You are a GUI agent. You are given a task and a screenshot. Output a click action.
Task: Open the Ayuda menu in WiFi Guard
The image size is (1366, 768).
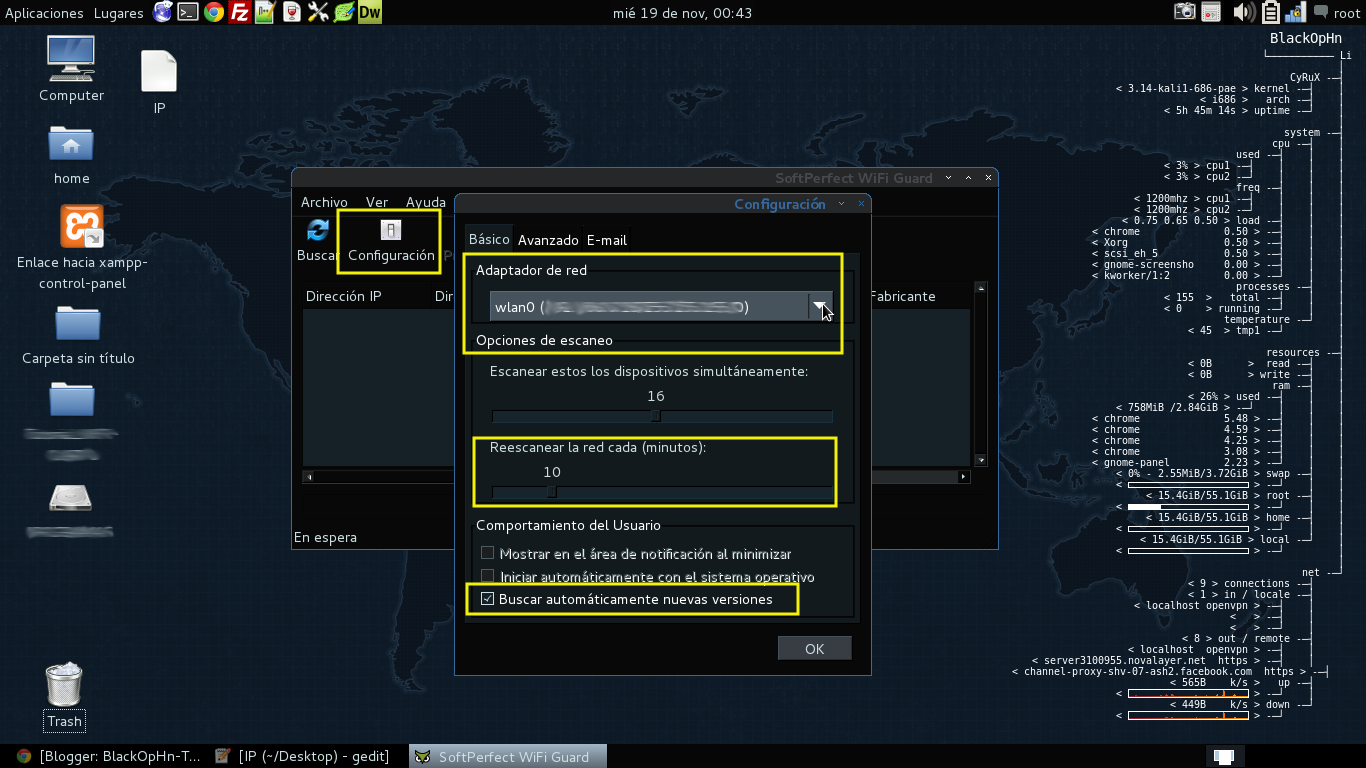(426, 202)
